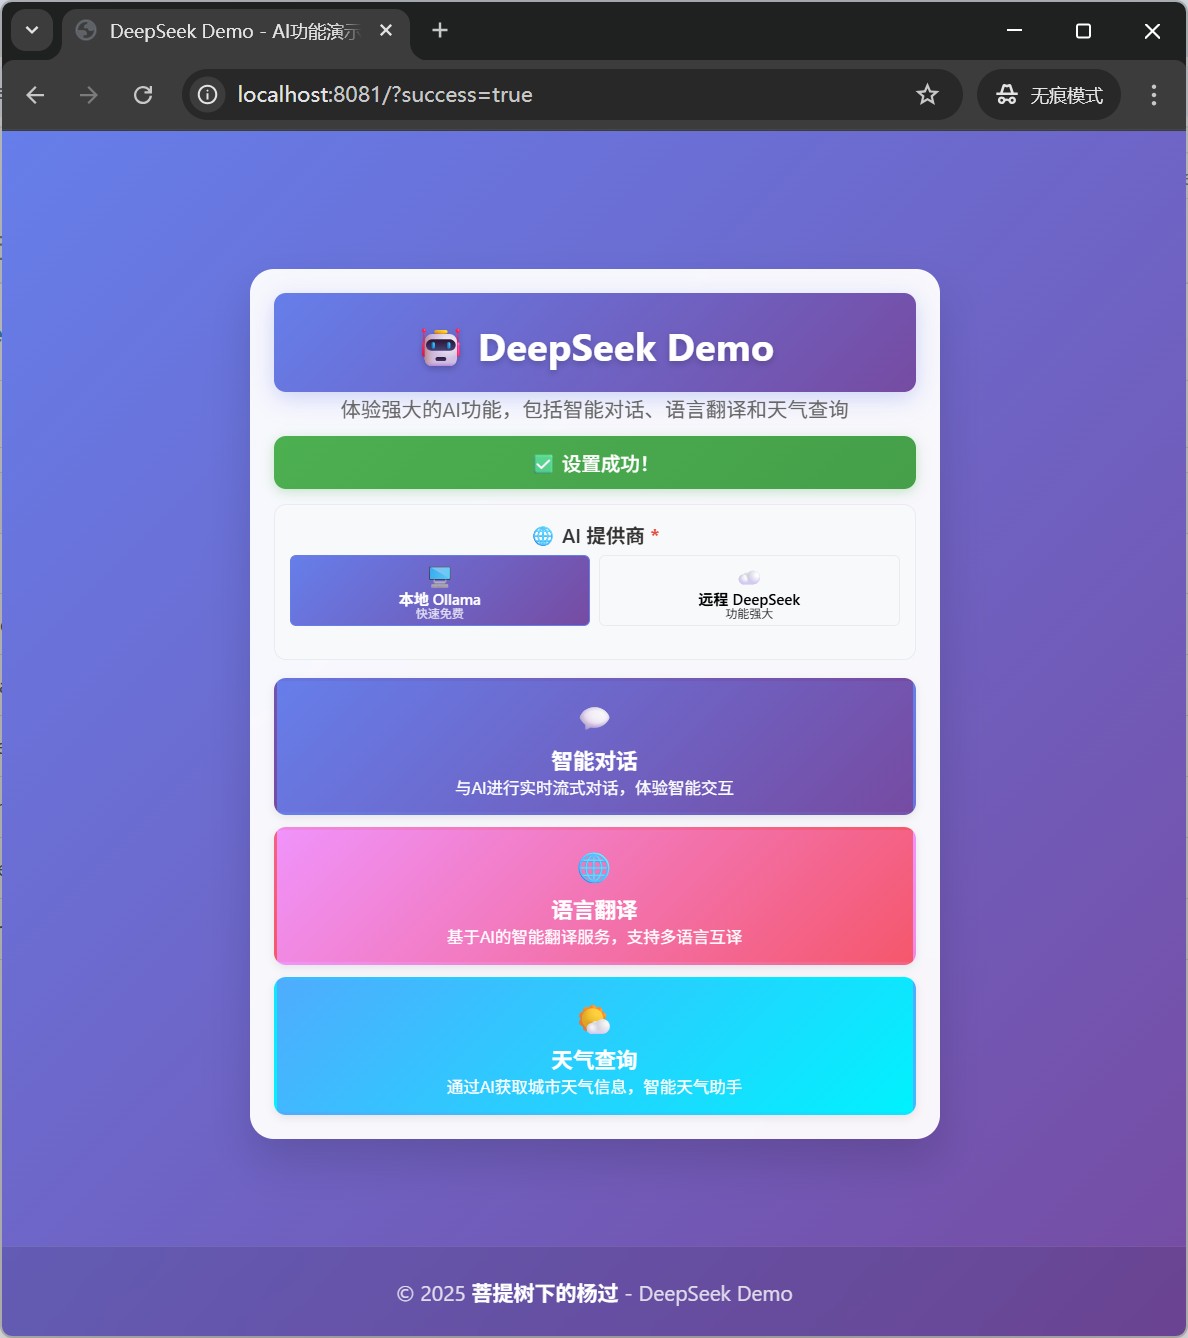The width and height of the screenshot is (1188, 1338).
Task: Click the robot icon beside DeepSeek Demo
Action: click(x=441, y=348)
